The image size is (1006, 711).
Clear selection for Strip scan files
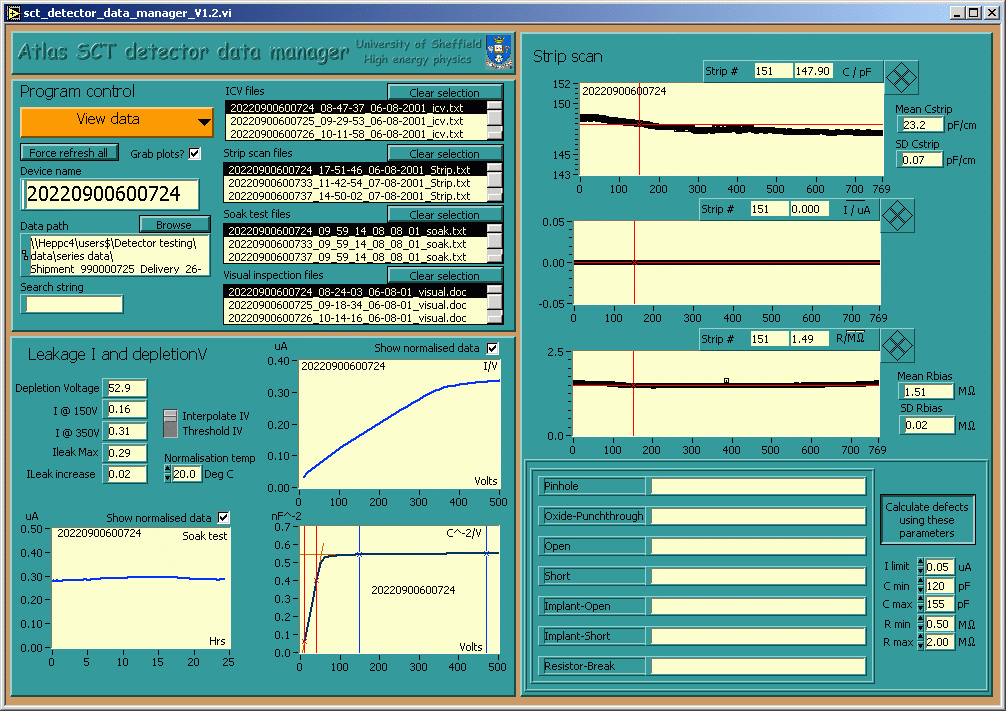point(445,153)
